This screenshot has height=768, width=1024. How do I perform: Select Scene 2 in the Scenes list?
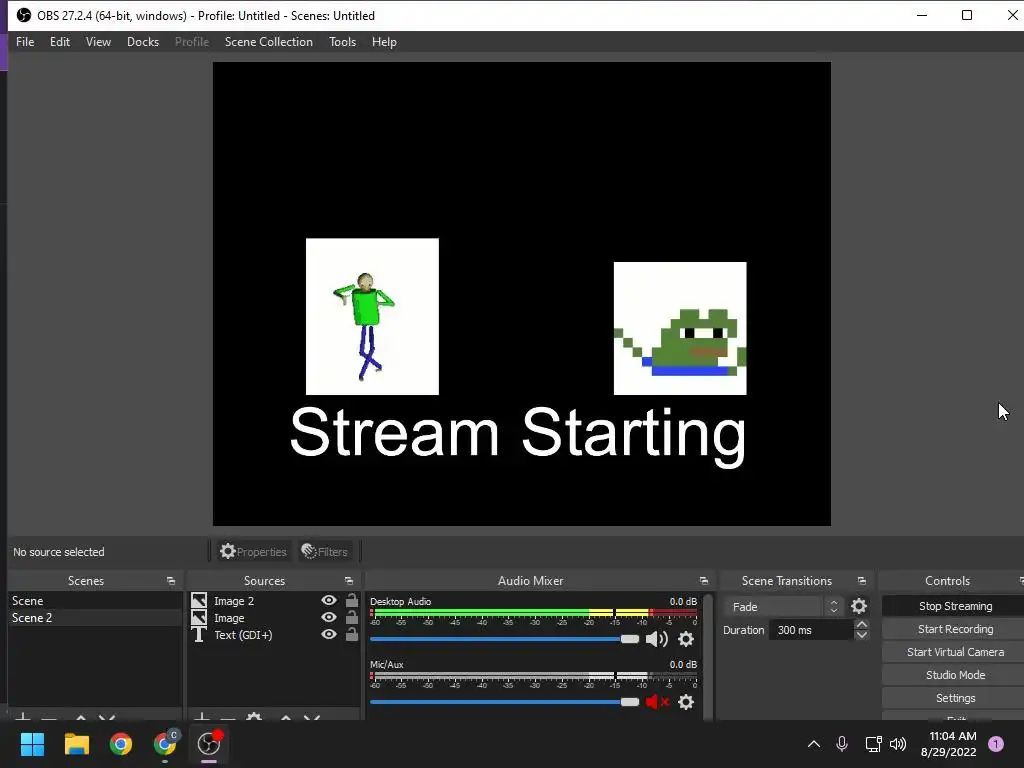pos(95,618)
